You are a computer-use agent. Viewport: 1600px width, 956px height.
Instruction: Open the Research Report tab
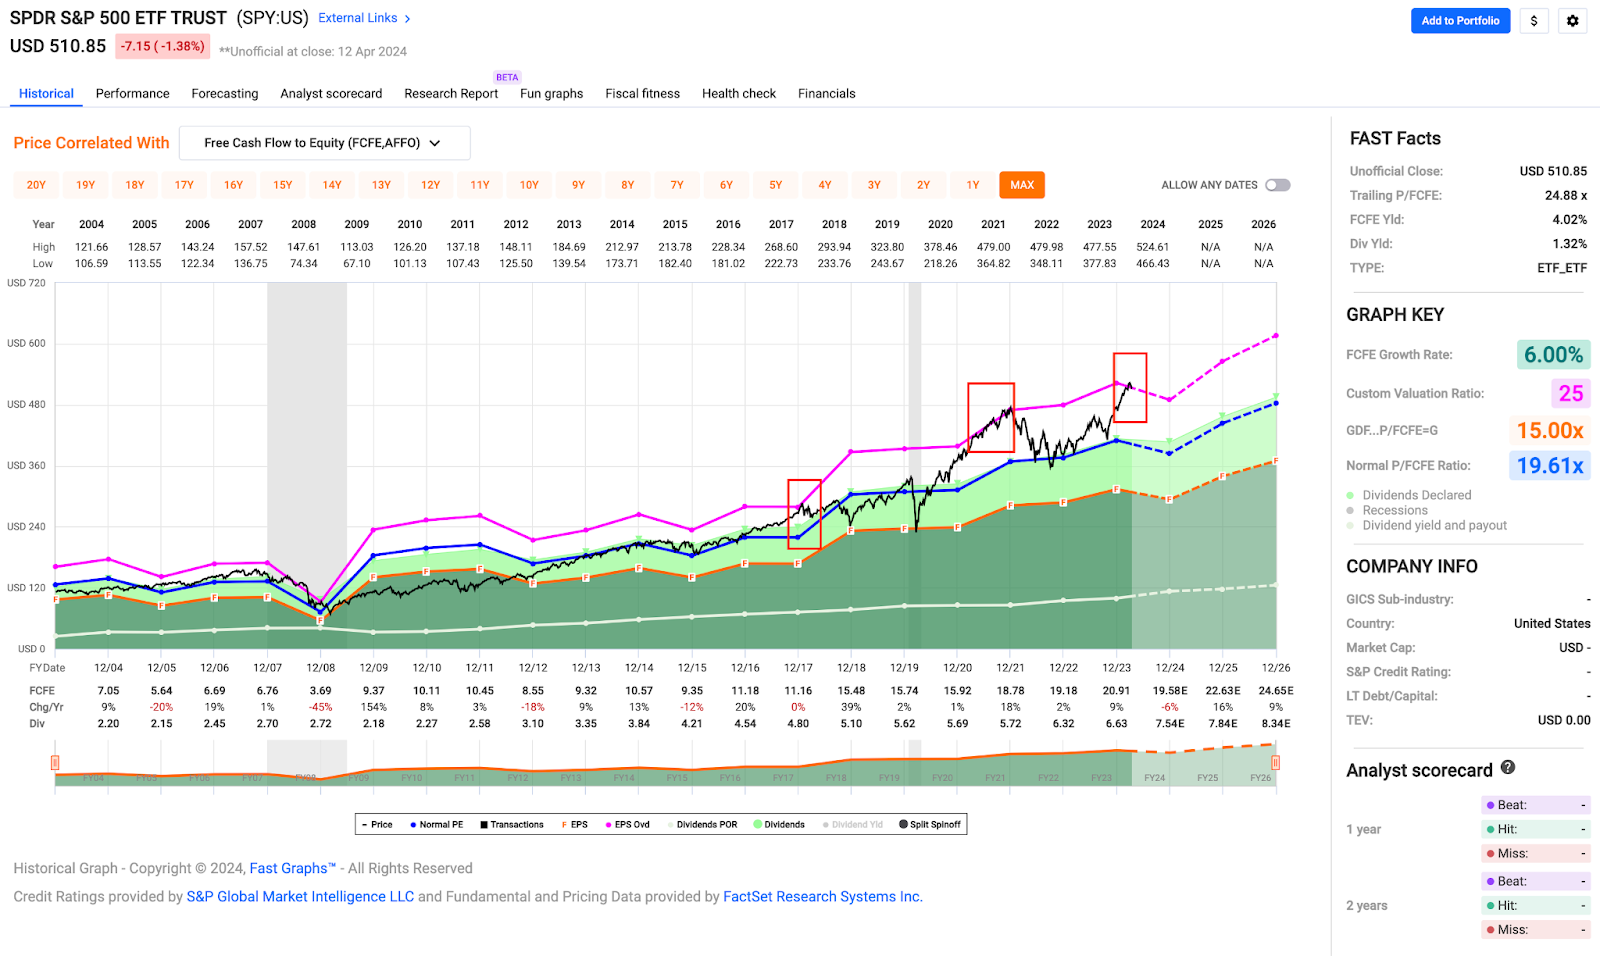click(451, 94)
